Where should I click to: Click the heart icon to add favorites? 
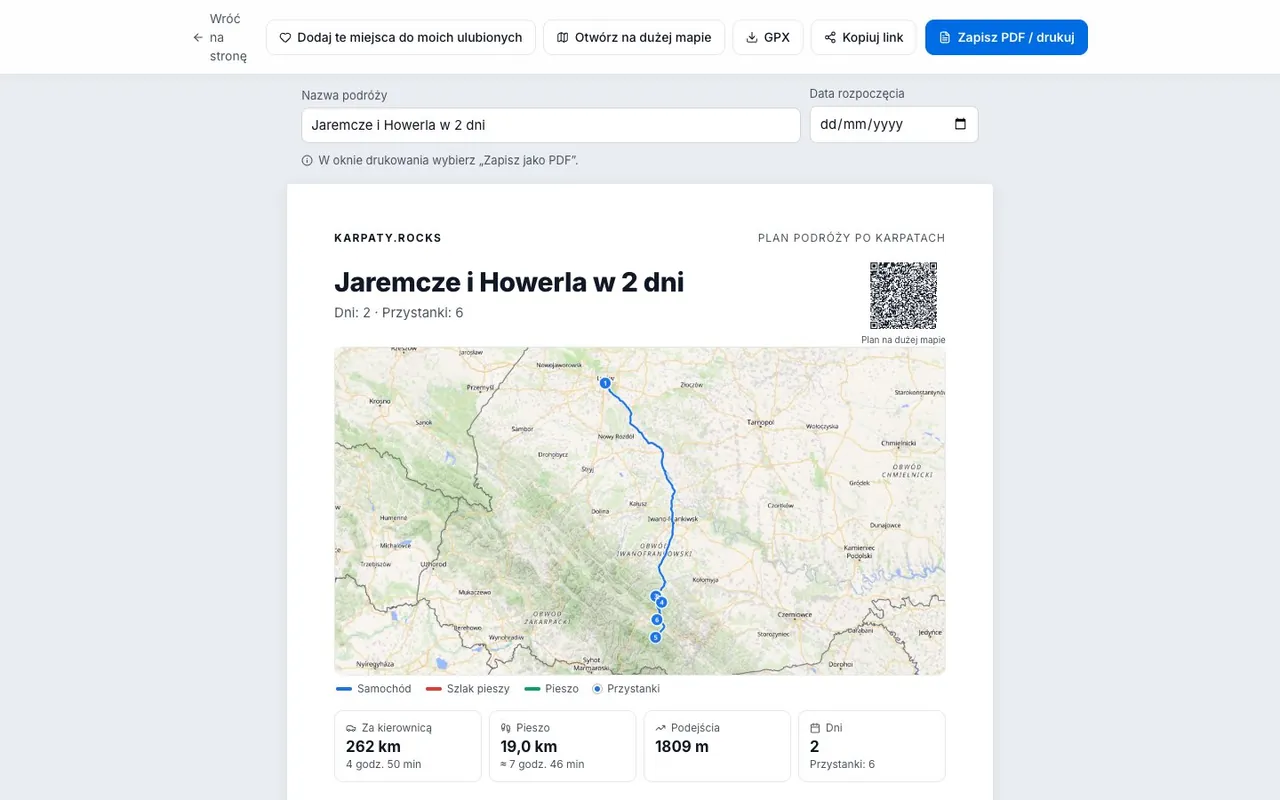pos(285,38)
